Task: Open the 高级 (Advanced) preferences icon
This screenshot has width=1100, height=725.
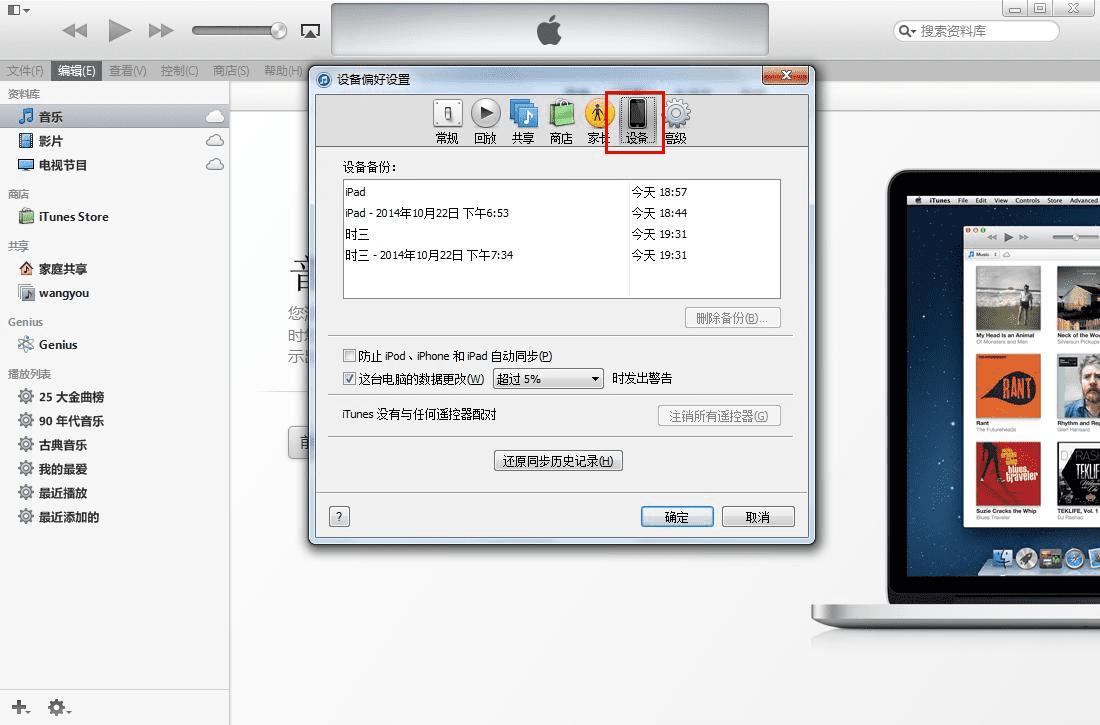Action: coord(676,118)
